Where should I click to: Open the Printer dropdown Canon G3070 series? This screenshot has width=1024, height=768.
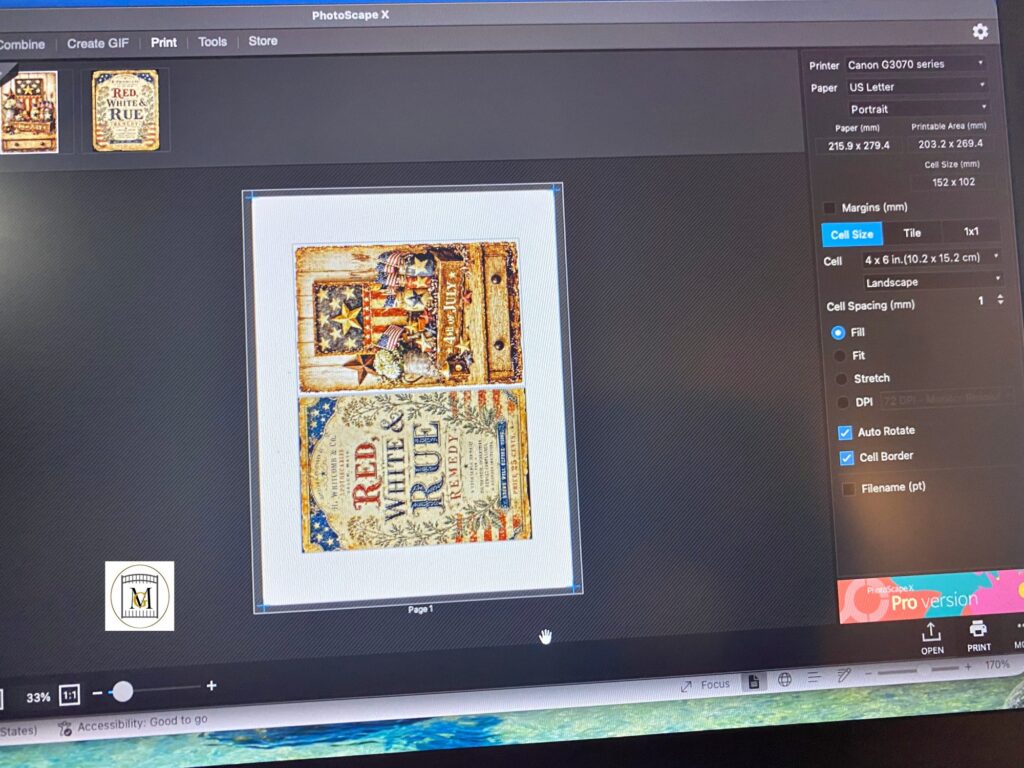click(915, 64)
